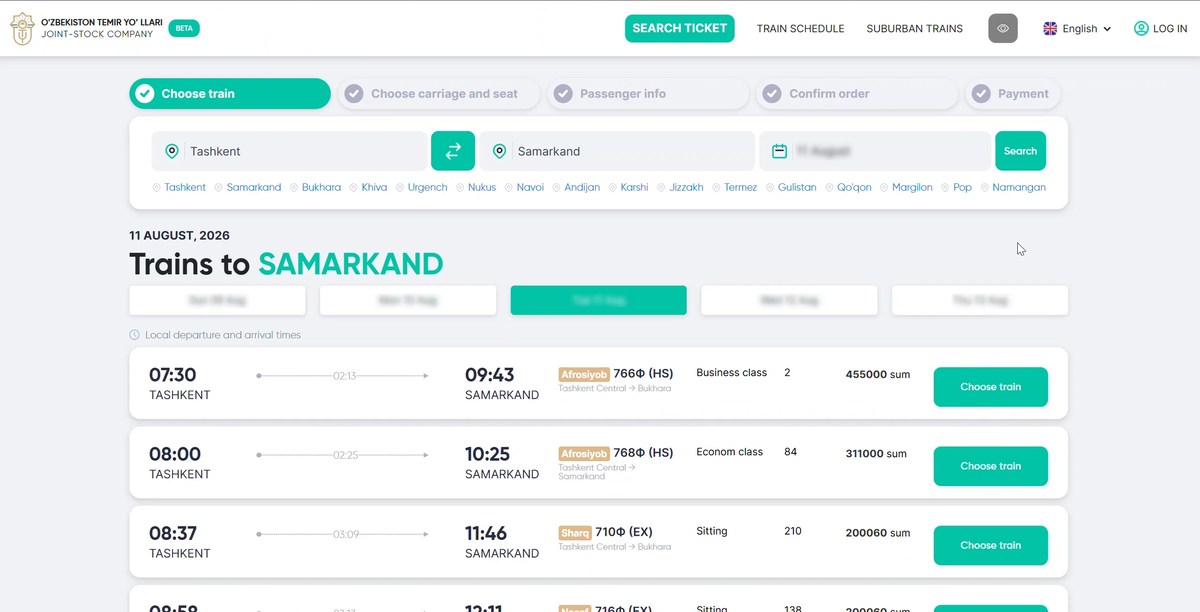The image size is (1200, 612).
Task: Click the 455000 sum price
Action: click(x=878, y=374)
